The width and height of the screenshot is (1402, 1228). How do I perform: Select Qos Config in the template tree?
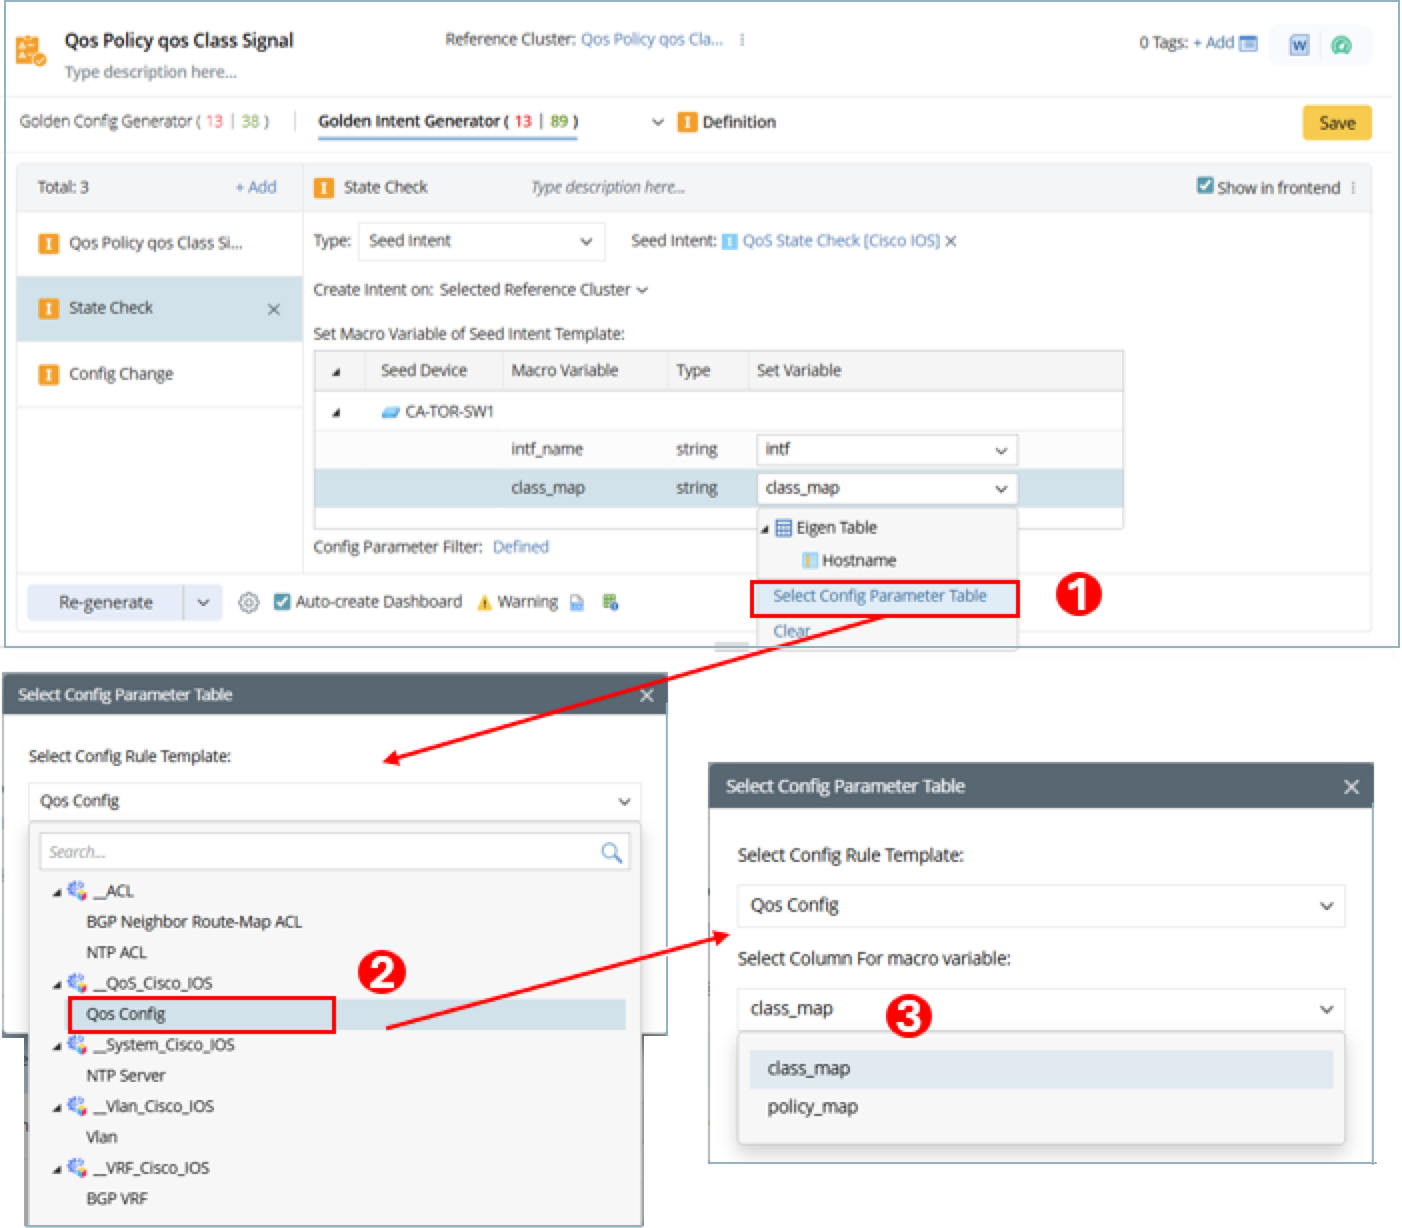[126, 1014]
